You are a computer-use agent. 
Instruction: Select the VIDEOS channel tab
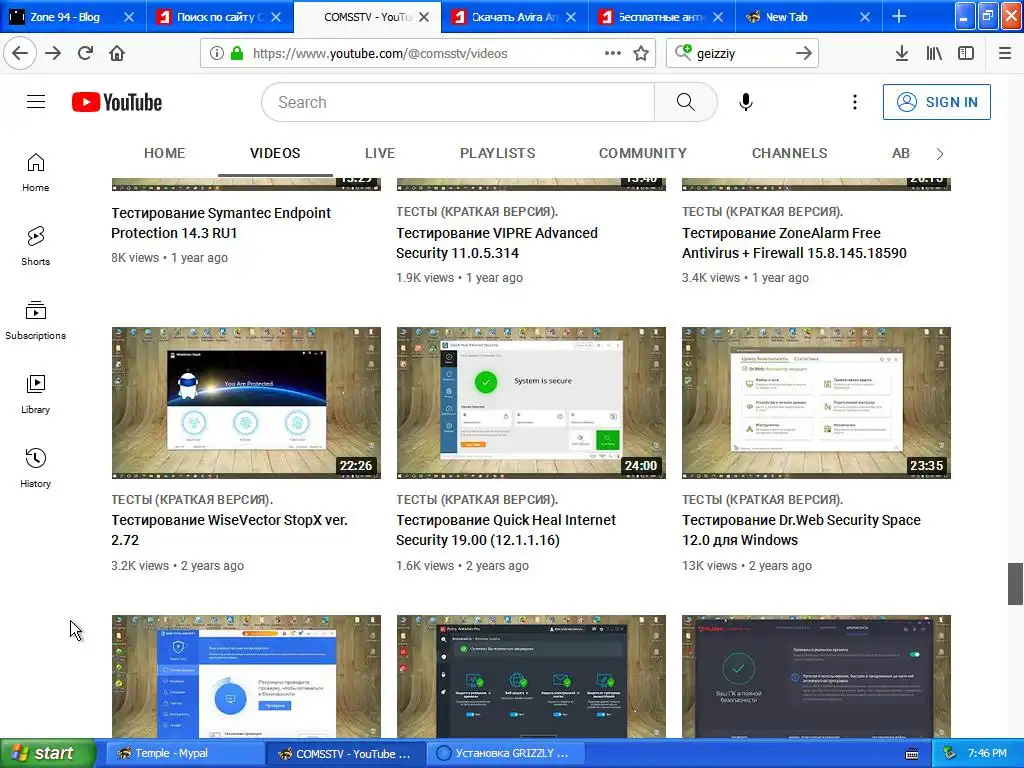pos(275,153)
